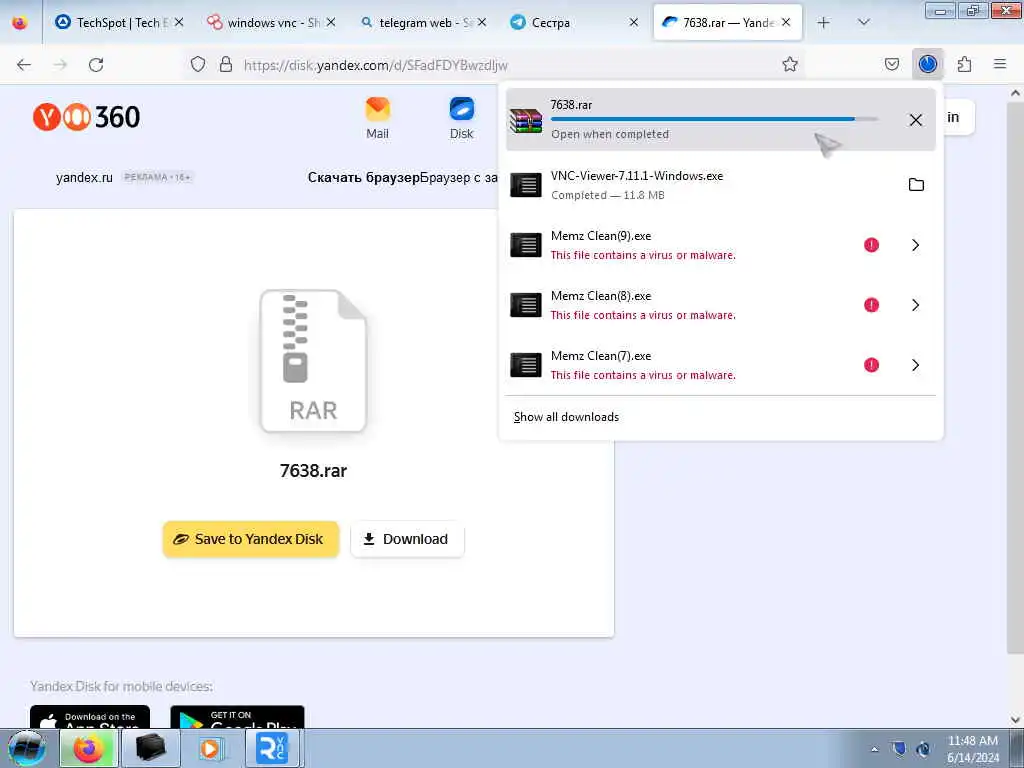1024x768 pixels.
Task: Close the Сестра tab
Action: point(633,23)
